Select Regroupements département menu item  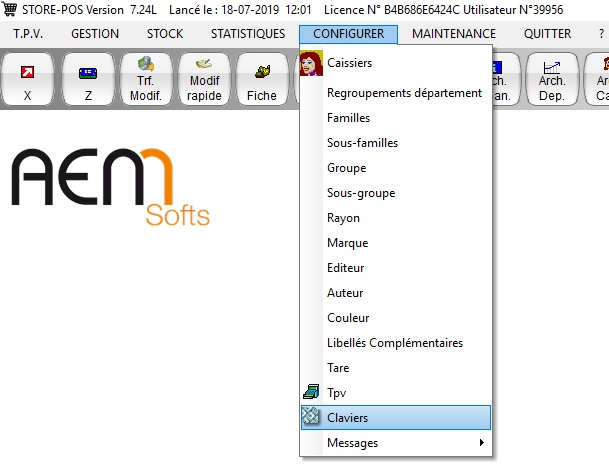[x=404, y=93]
